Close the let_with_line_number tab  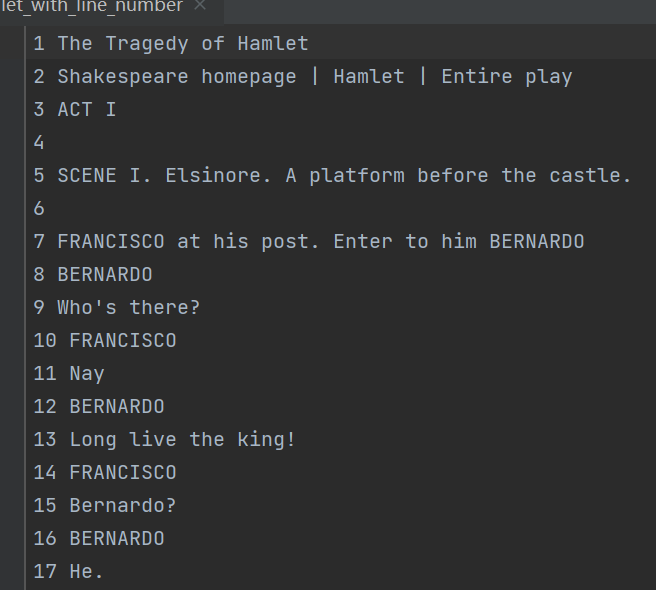(x=200, y=6)
